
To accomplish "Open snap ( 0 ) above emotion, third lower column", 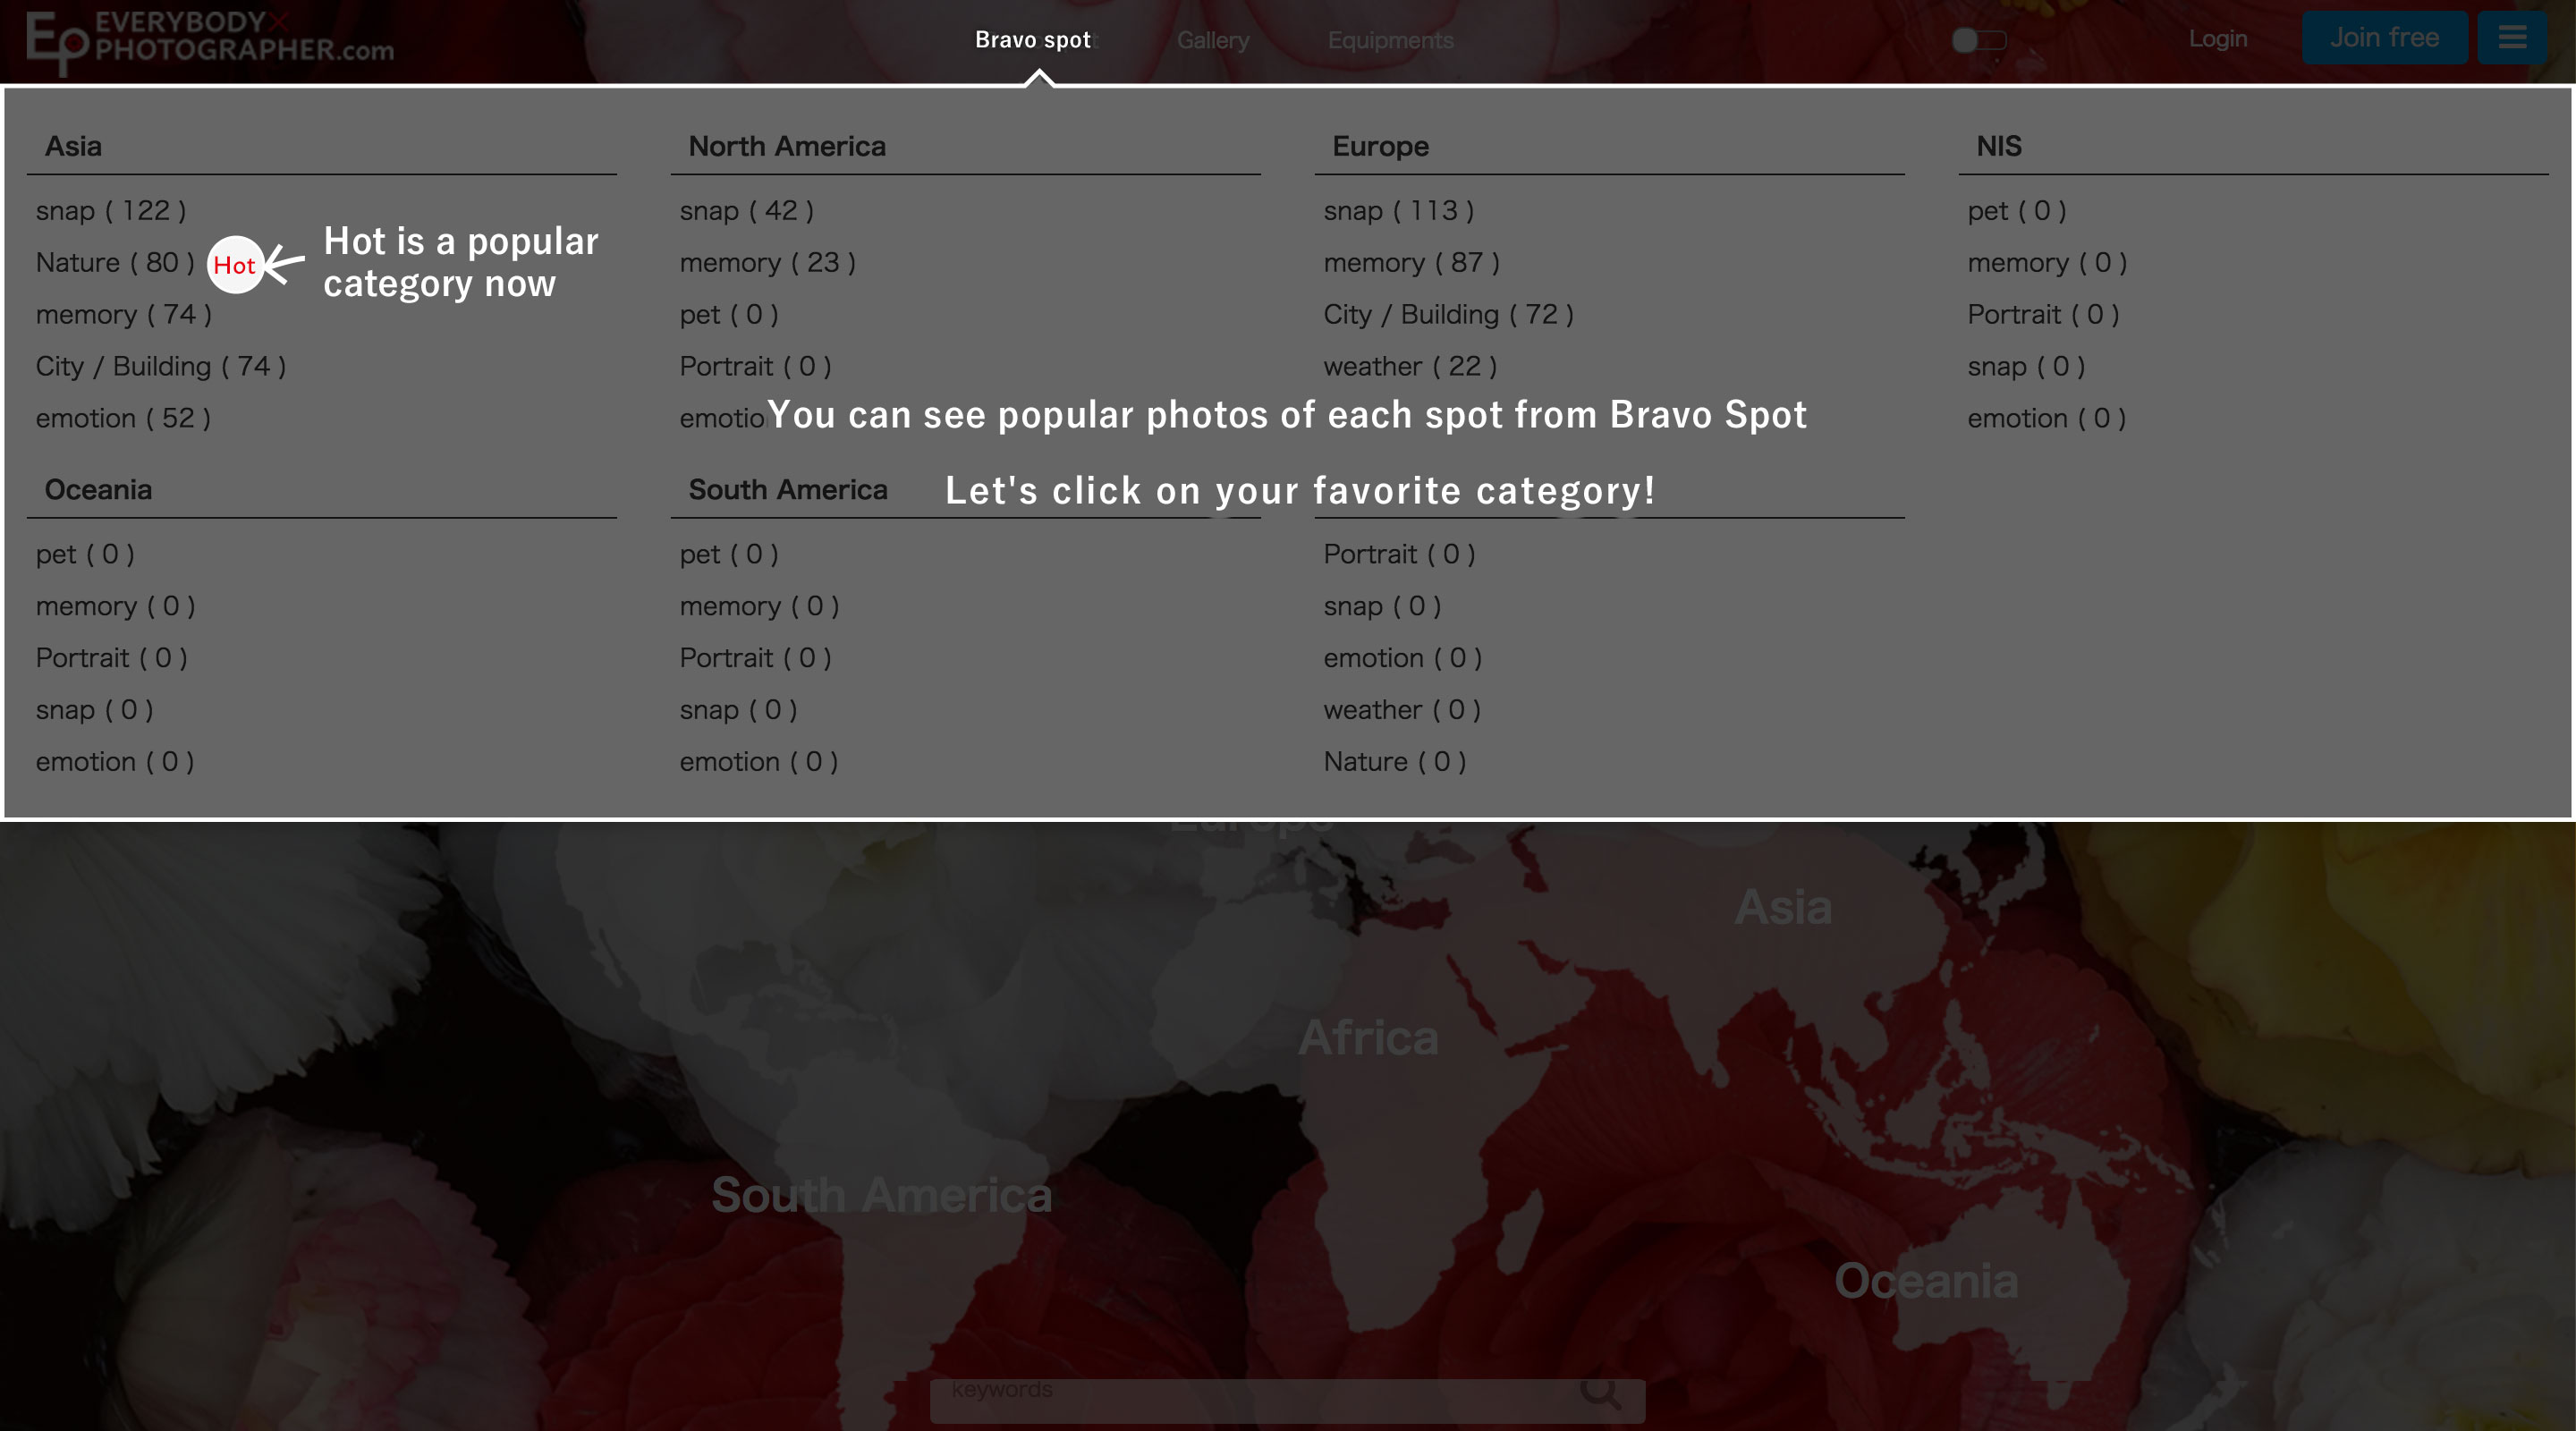I will [x=1382, y=607].
